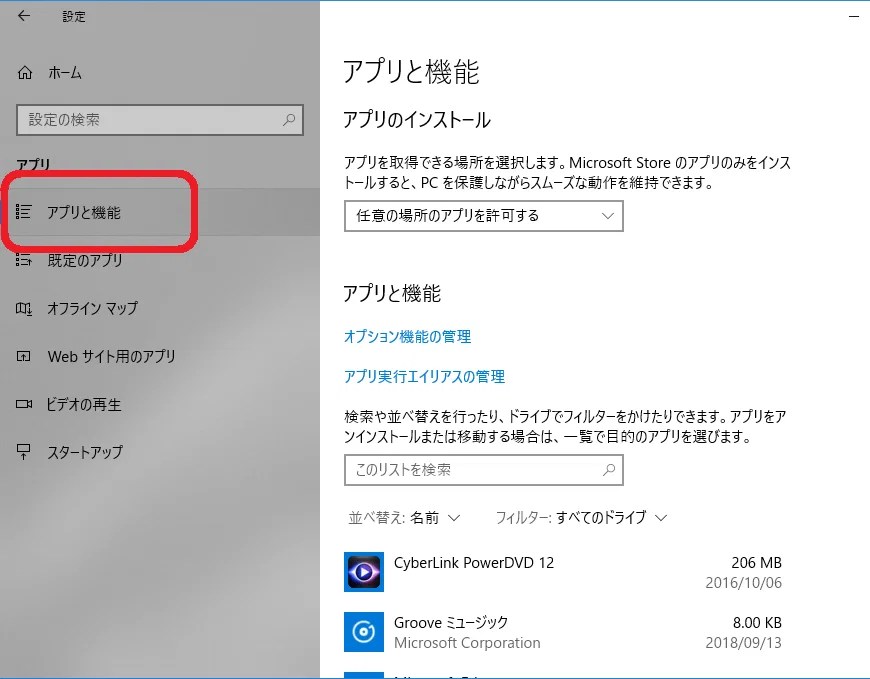Select the アプリと機能 list icon
This screenshot has height=679, width=870.
tap(23, 212)
